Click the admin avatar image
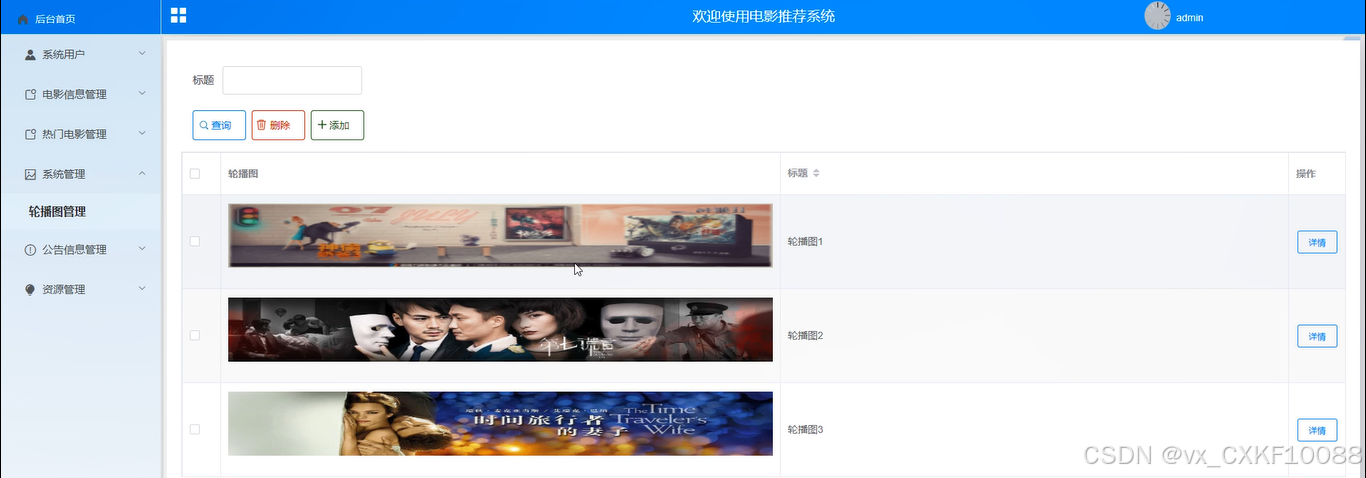The height and width of the screenshot is (478, 1366). point(1157,16)
